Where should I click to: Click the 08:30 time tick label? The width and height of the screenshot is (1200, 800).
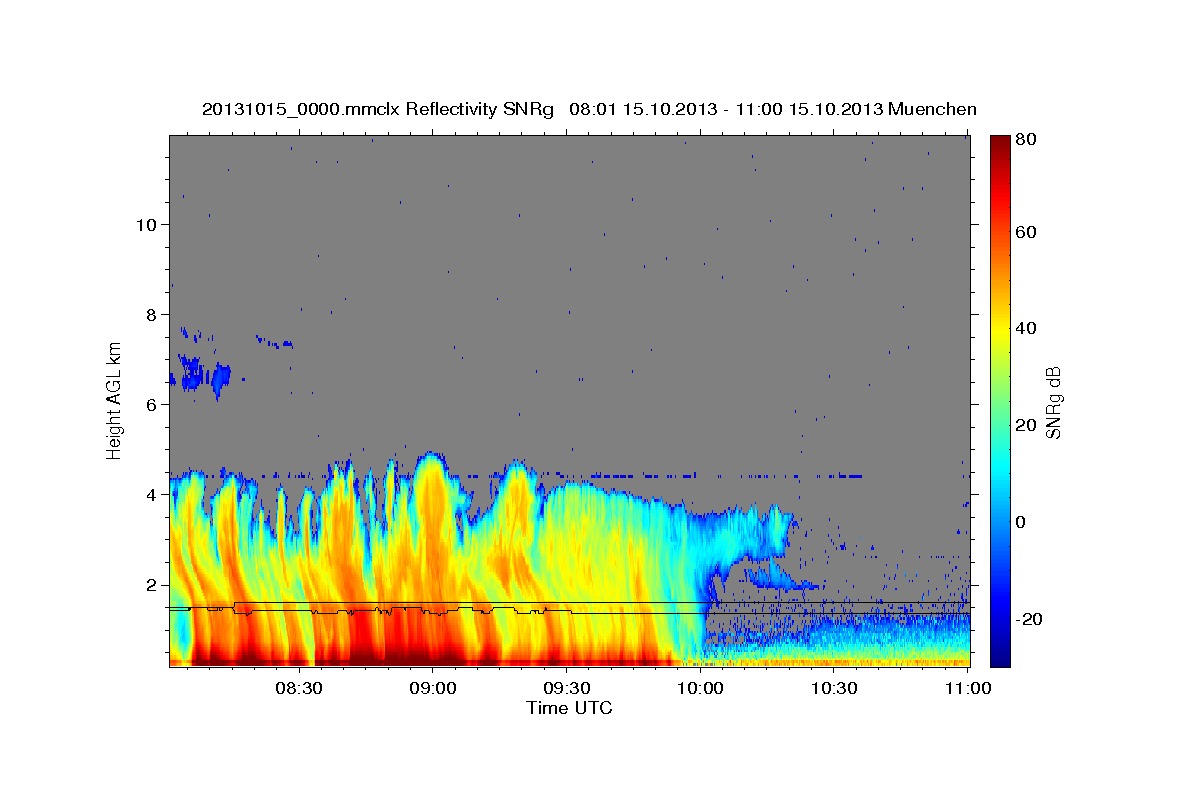tap(297, 688)
